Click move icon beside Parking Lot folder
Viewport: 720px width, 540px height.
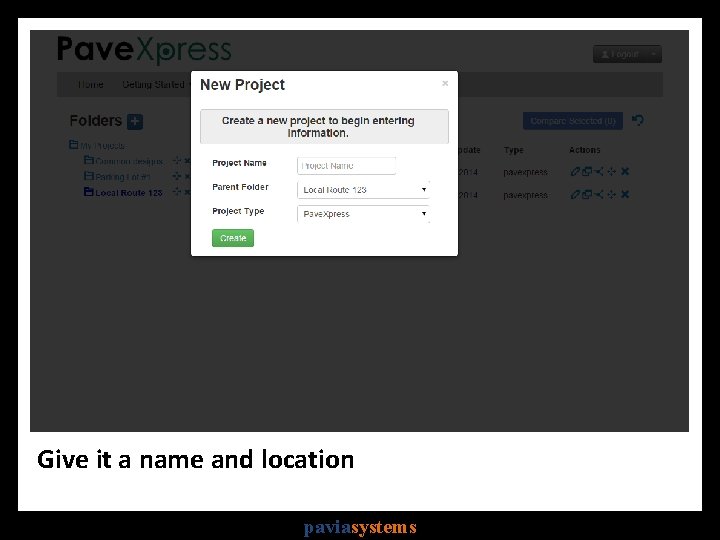pyautogui.click(x=177, y=176)
